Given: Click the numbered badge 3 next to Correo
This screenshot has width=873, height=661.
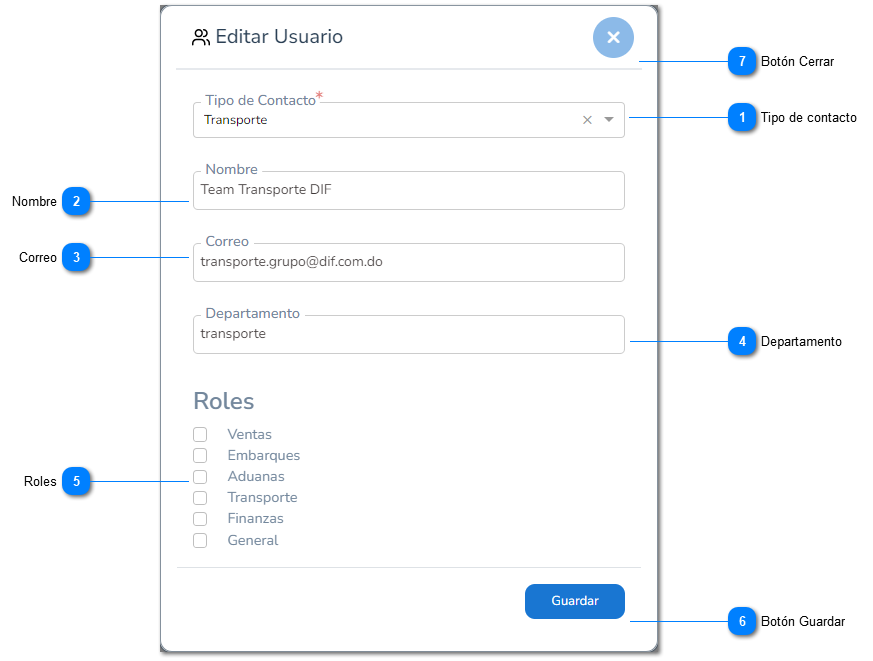Looking at the screenshot, I should pyautogui.click(x=76, y=257).
